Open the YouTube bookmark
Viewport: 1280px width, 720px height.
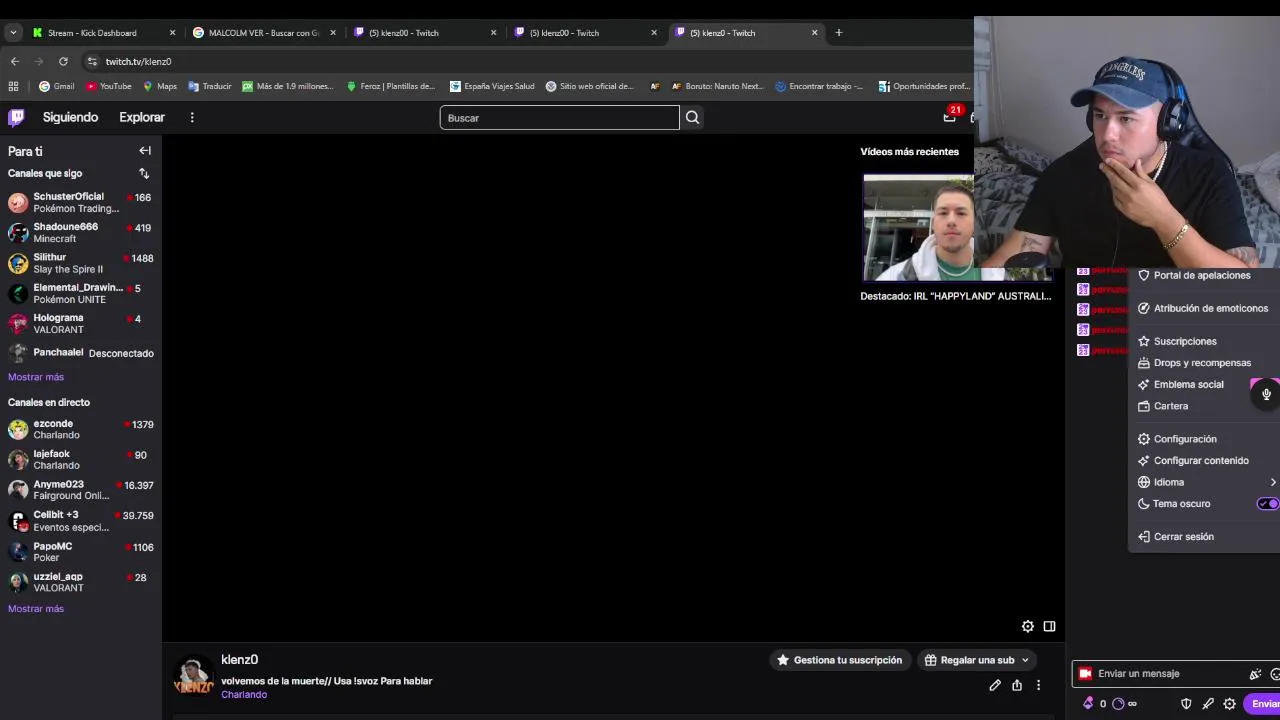click(108, 86)
